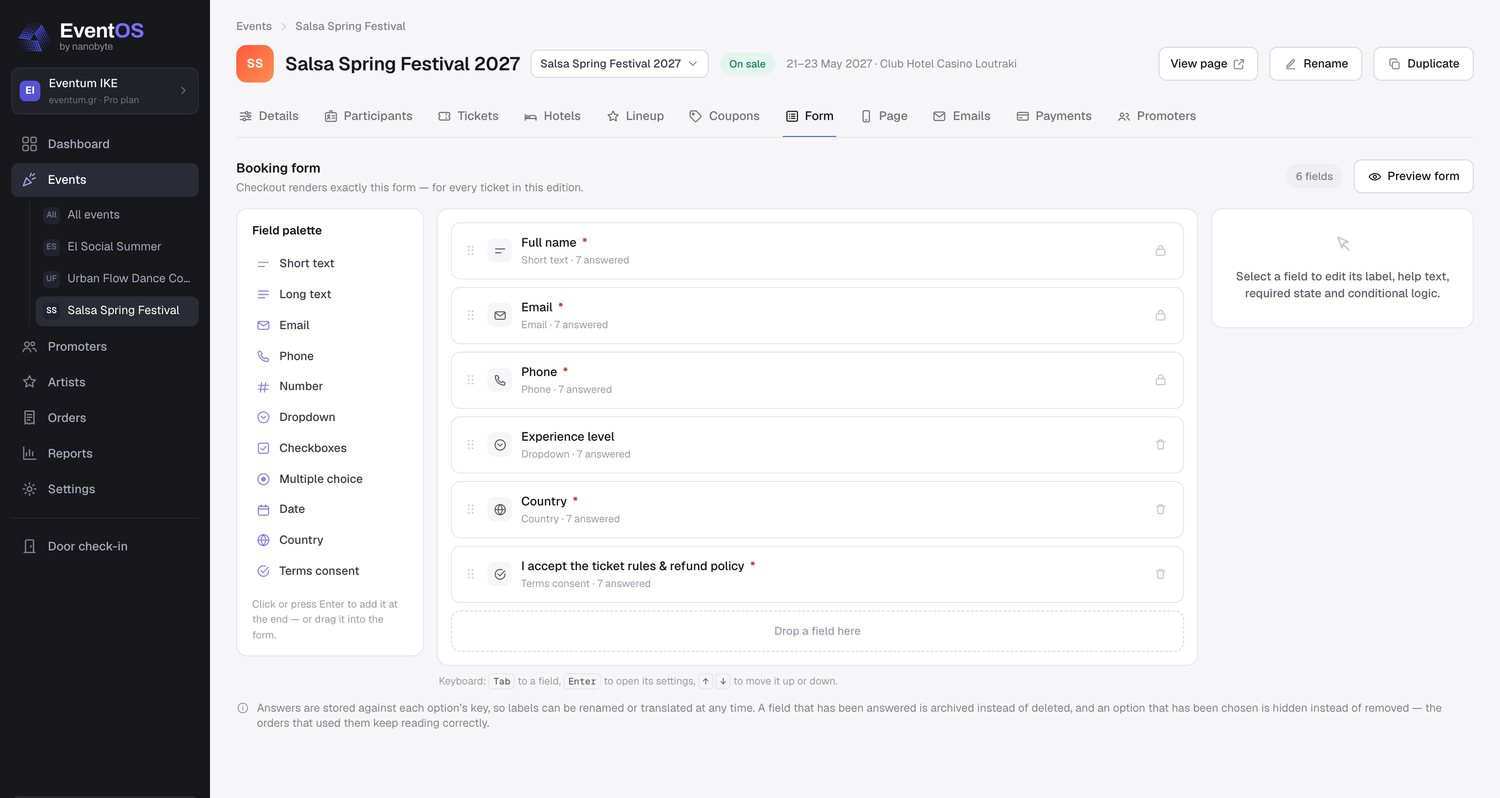1500x798 pixels.
Task: Open the Page tab
Action: pos(884,116)
